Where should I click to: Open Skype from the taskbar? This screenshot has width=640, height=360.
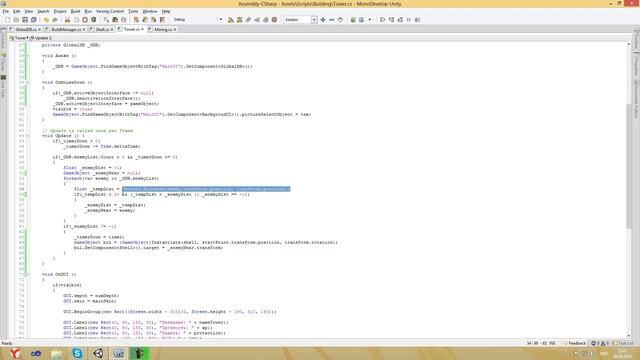77,353
